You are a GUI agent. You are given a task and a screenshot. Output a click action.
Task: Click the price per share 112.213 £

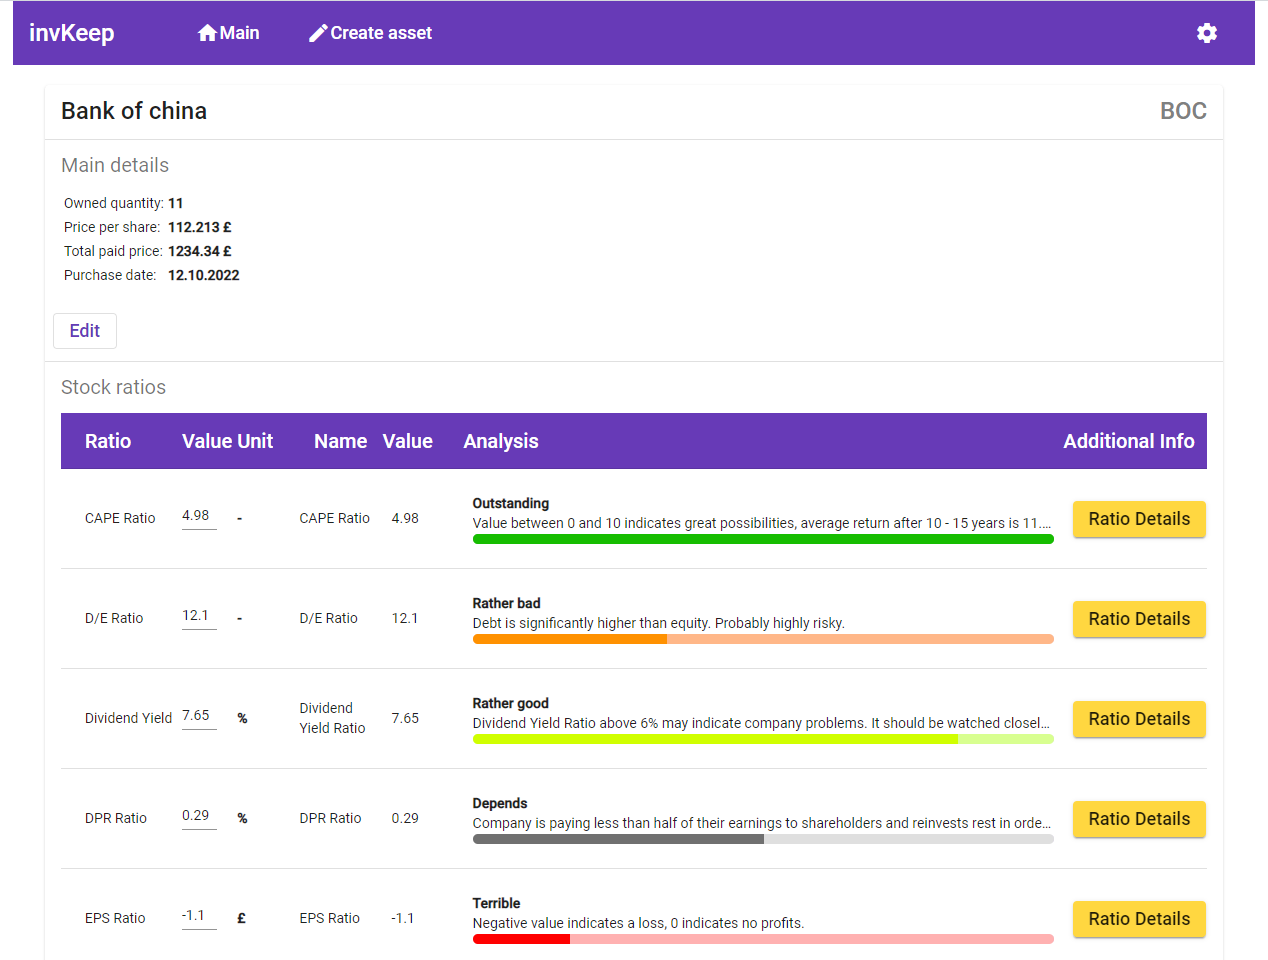(200, 227)
